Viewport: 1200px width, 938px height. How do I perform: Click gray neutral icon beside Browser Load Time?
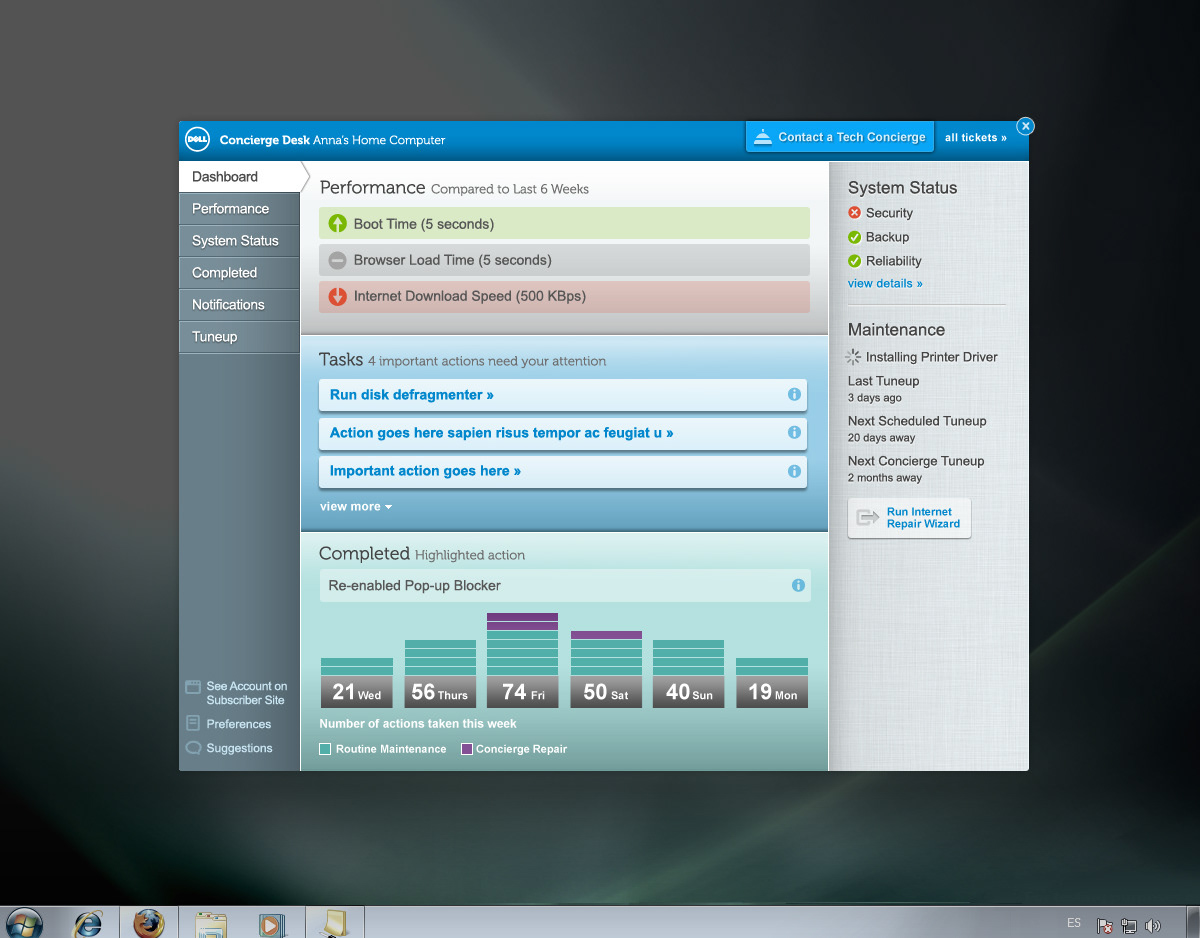[337, 260]
